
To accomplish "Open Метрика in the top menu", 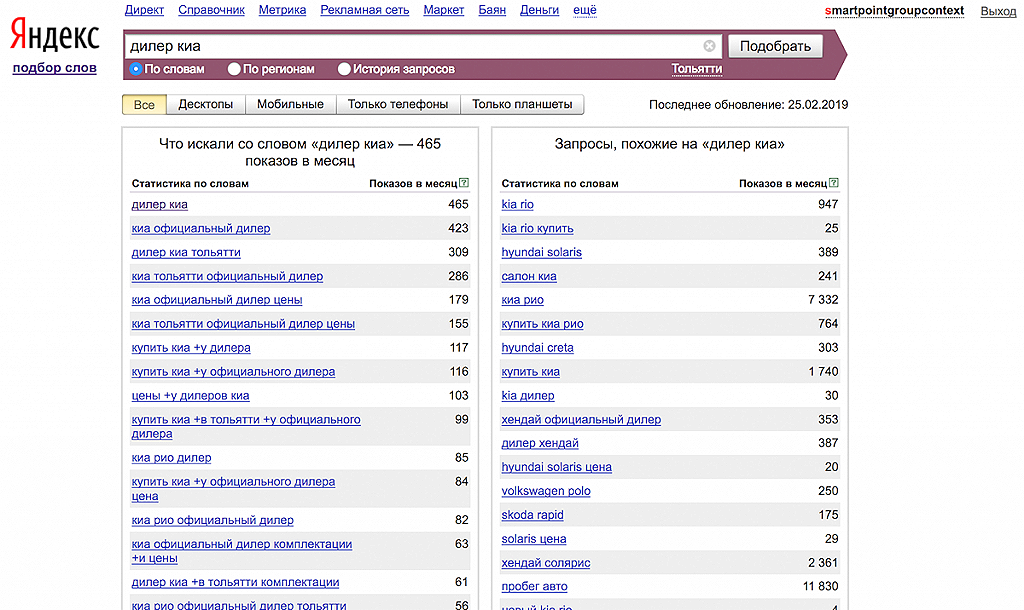I will (x=282, y=10).
